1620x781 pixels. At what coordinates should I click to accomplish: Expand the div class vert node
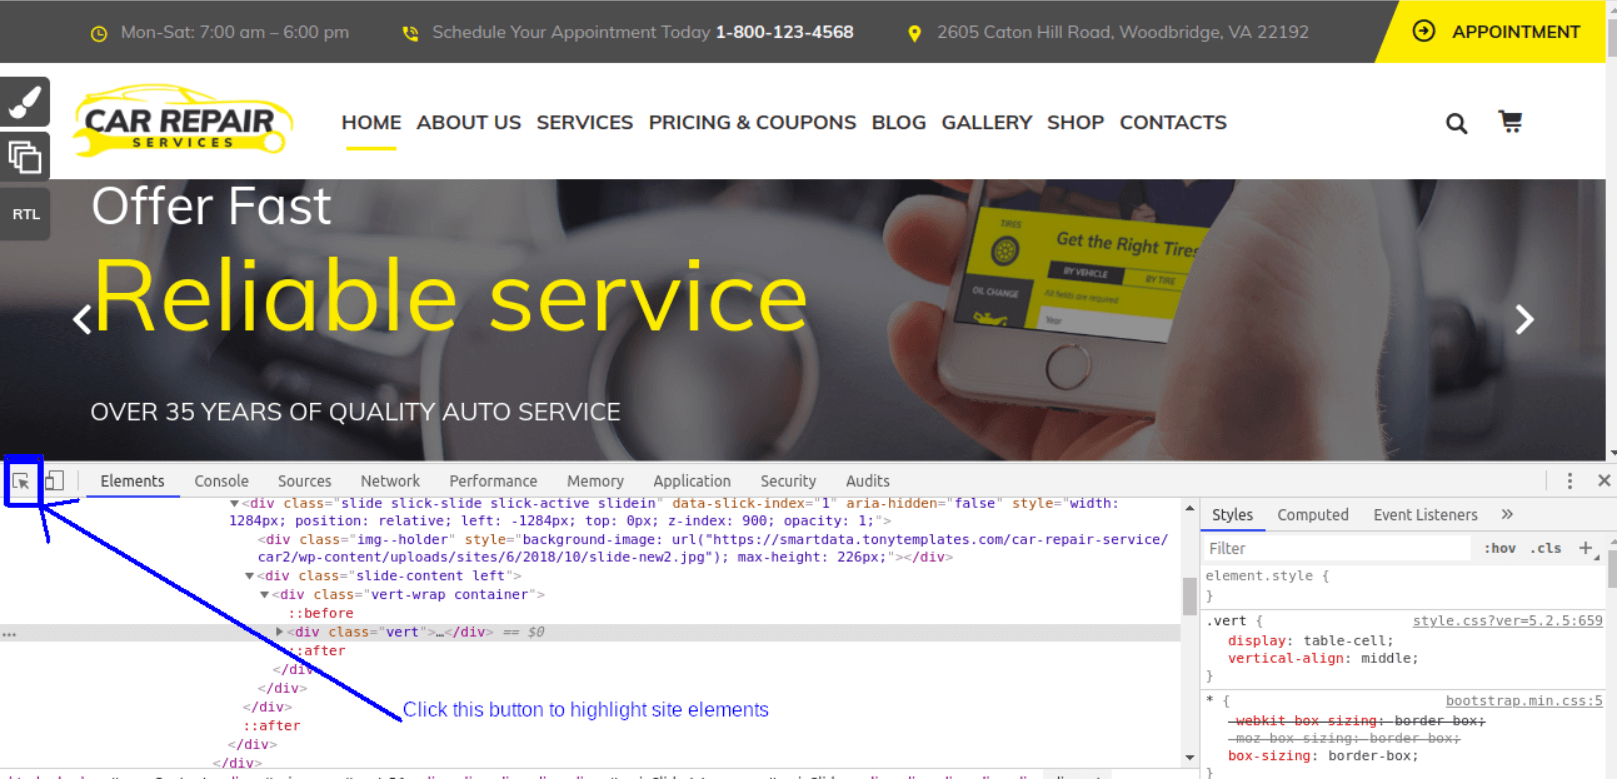[280, 632]
